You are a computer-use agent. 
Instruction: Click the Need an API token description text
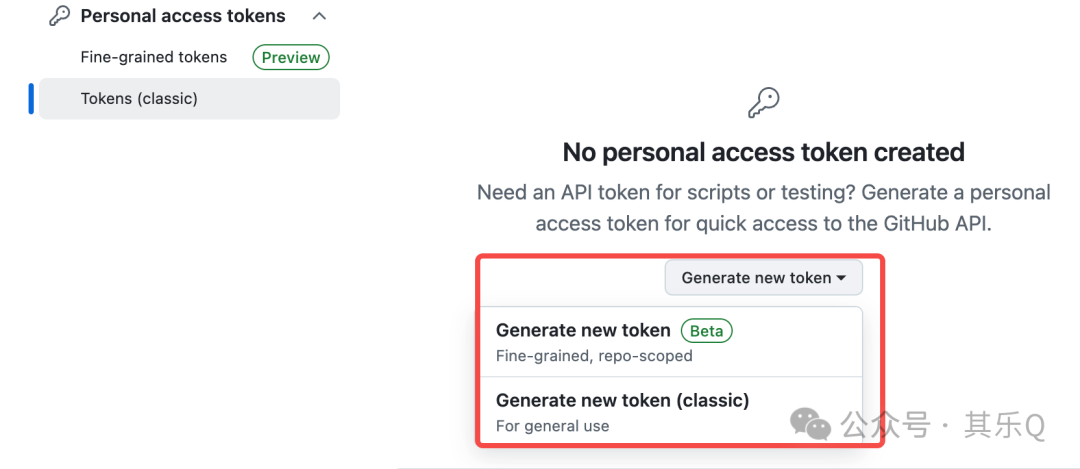(x=763, y=208)
